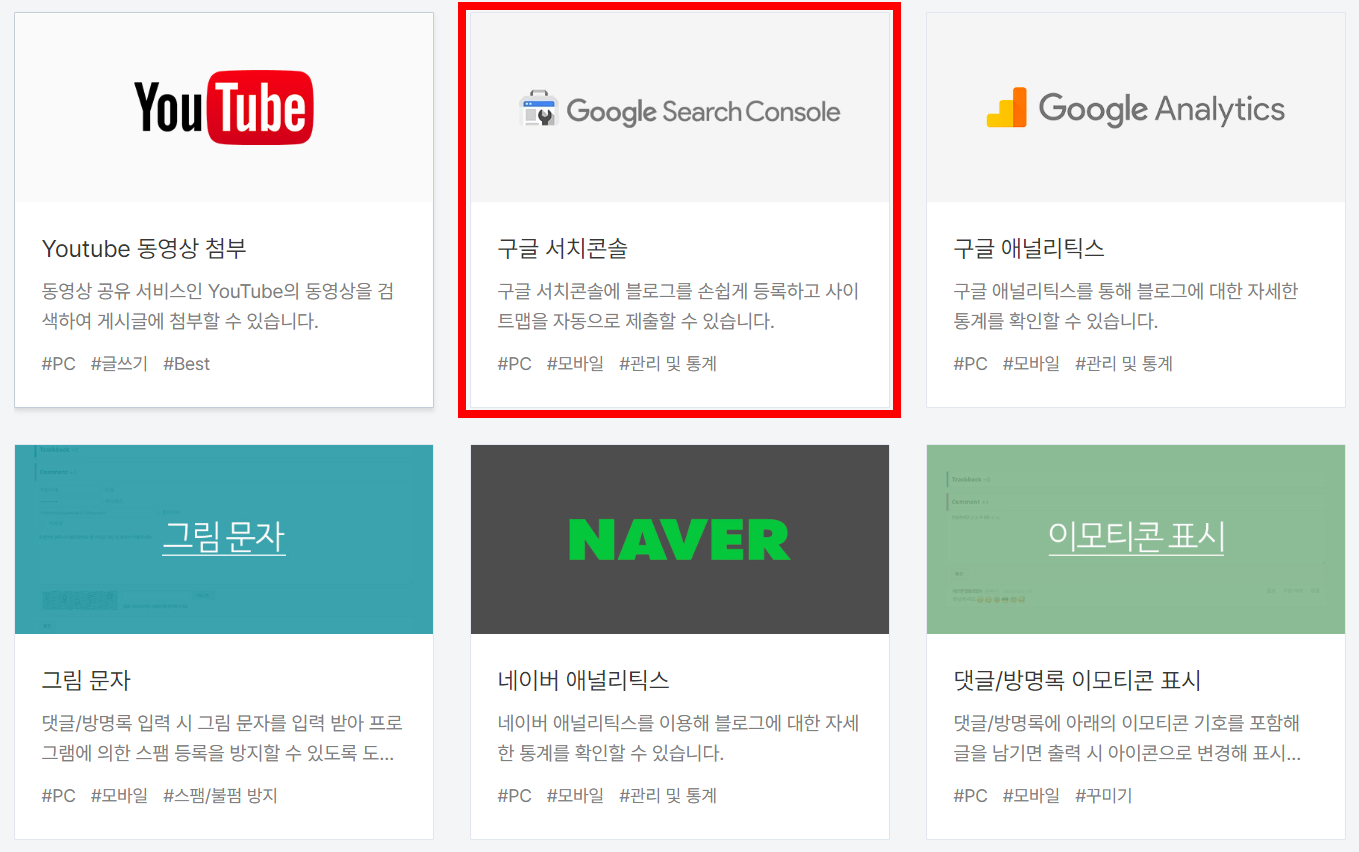This screenshot has width=1359, height=852.
Task: Click the 네이버 애널리틱스 description text
Action: point(679,738)
